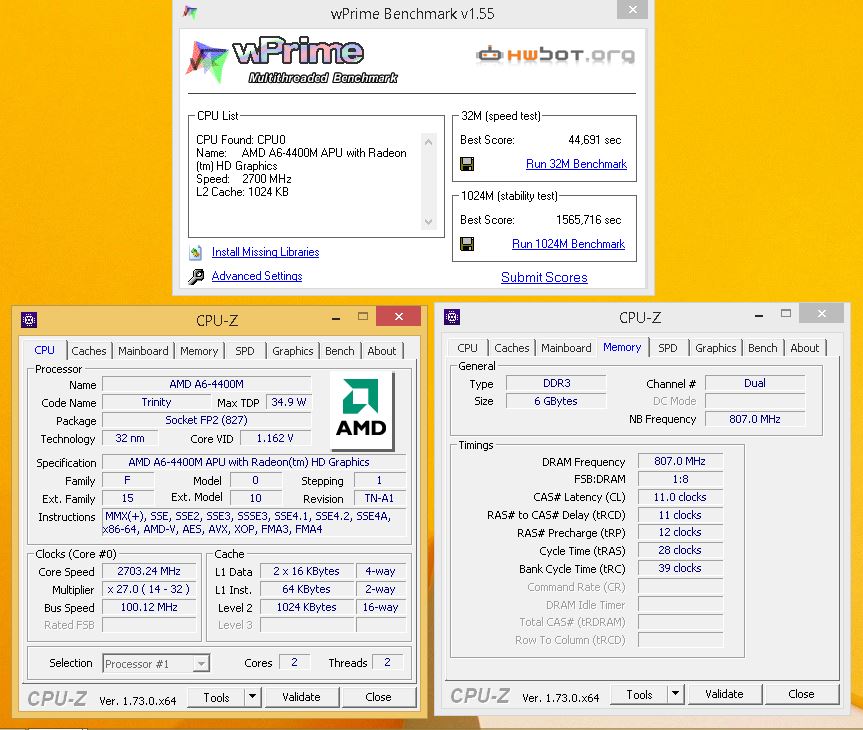Screen dimensions: 863x730
Task: Click the DRAM Frequency value 807.0 MHz
Action: click(x=680, y=461)
